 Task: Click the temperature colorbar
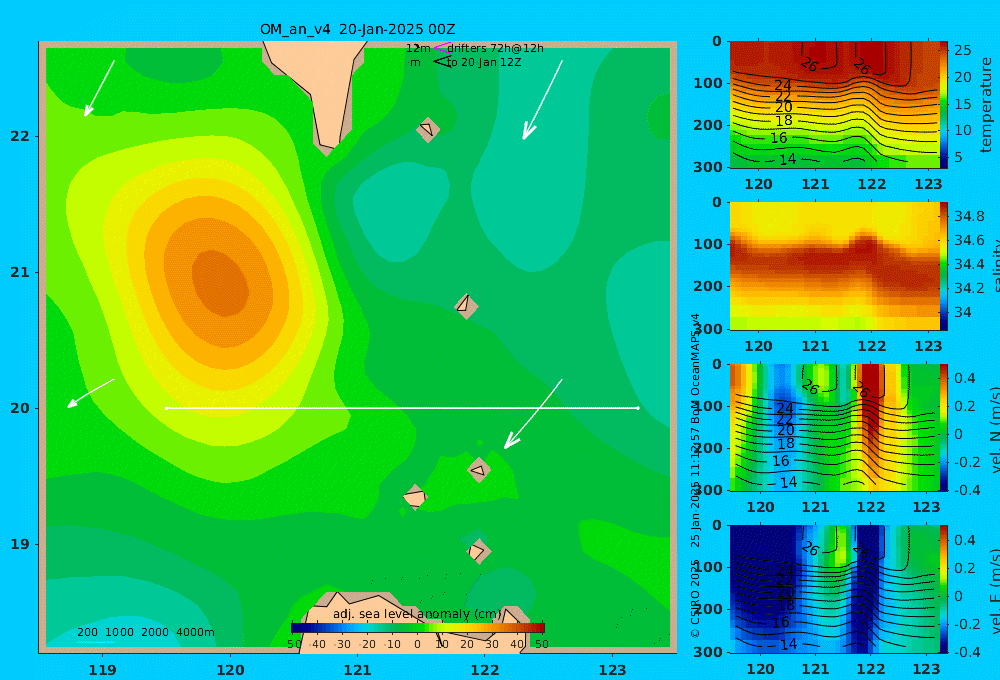[x=944, y=105]
